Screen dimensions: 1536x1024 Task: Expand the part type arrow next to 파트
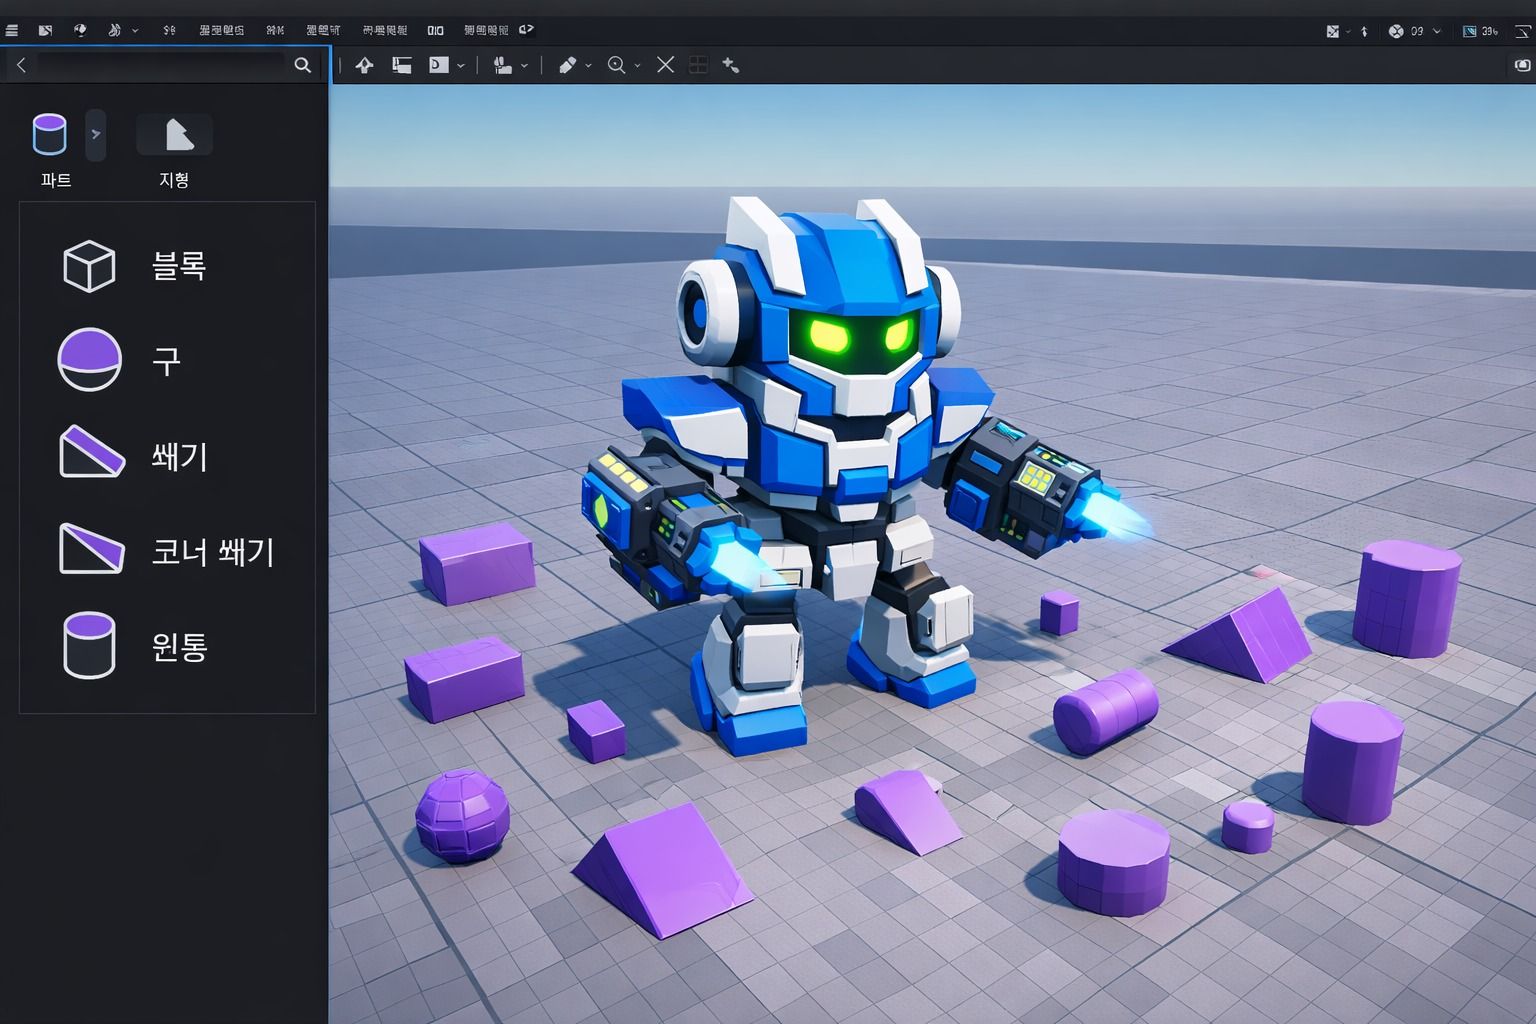point(96,134)
